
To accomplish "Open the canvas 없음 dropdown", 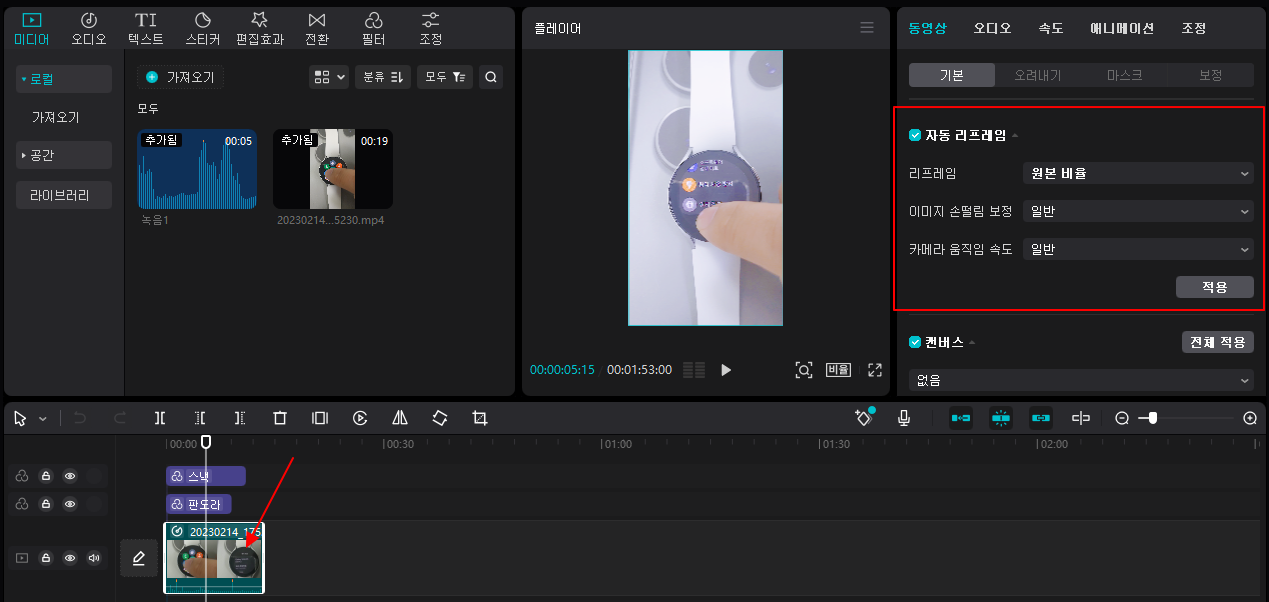I will 1081,380.
